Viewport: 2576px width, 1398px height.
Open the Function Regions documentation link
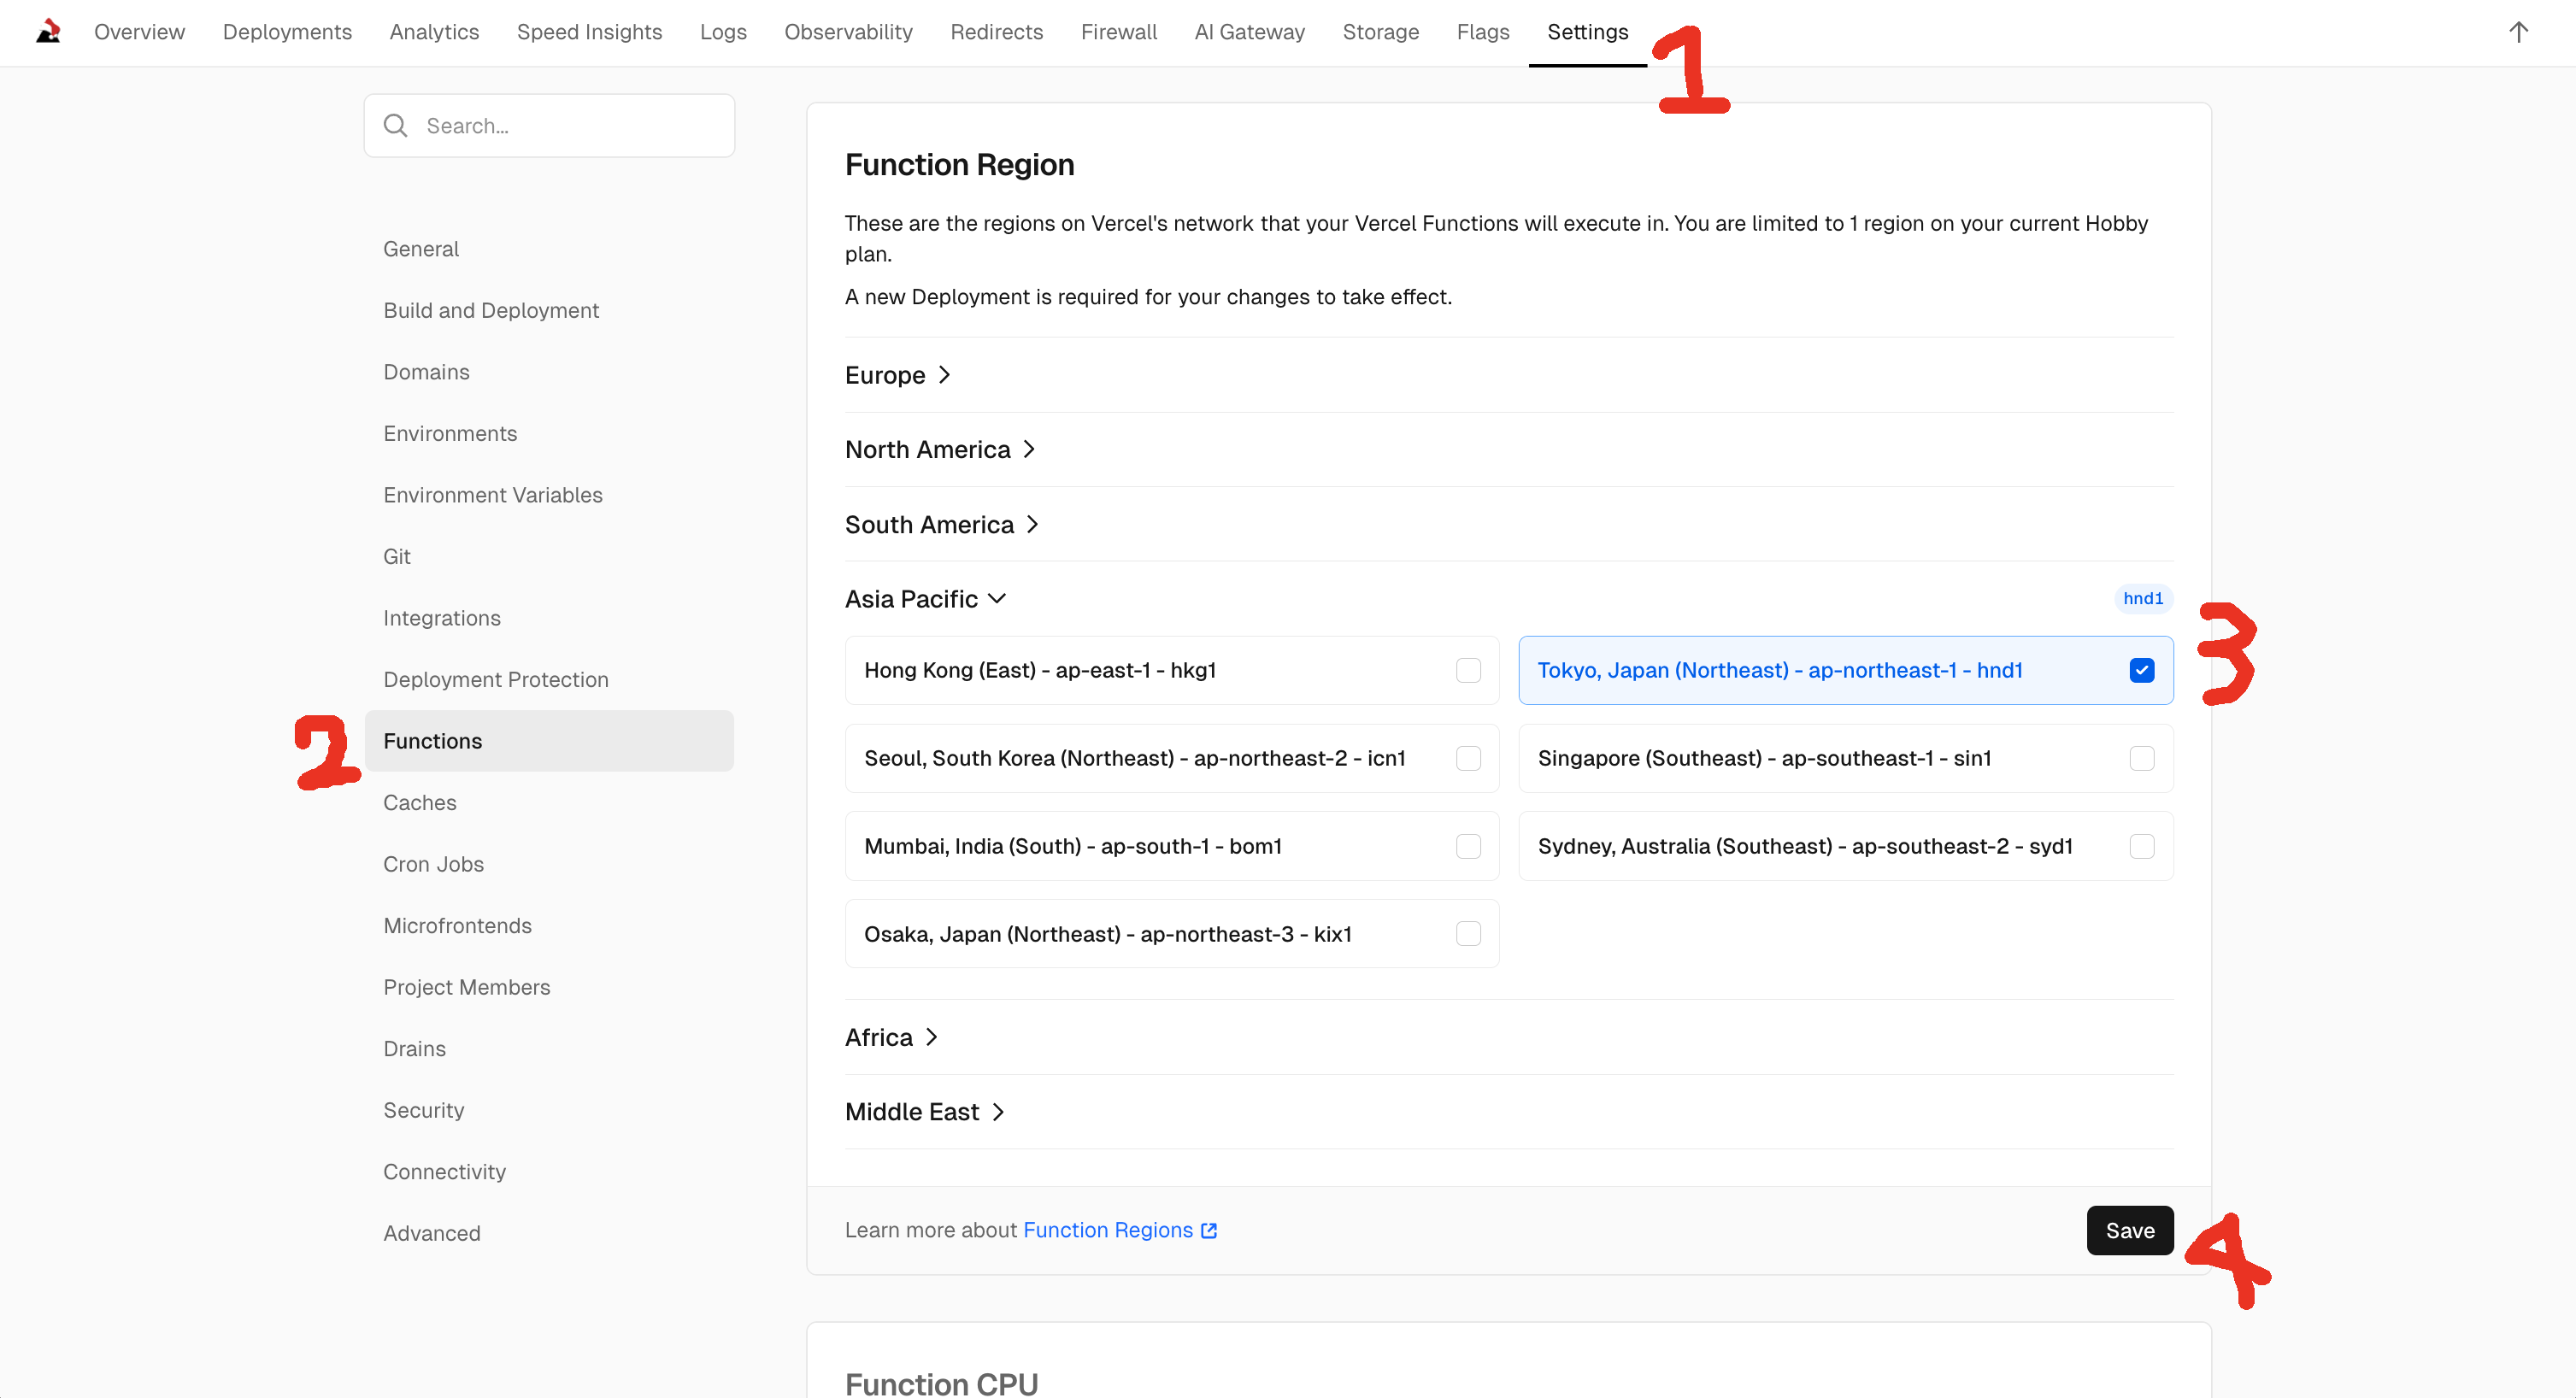click(1107, 1230)
